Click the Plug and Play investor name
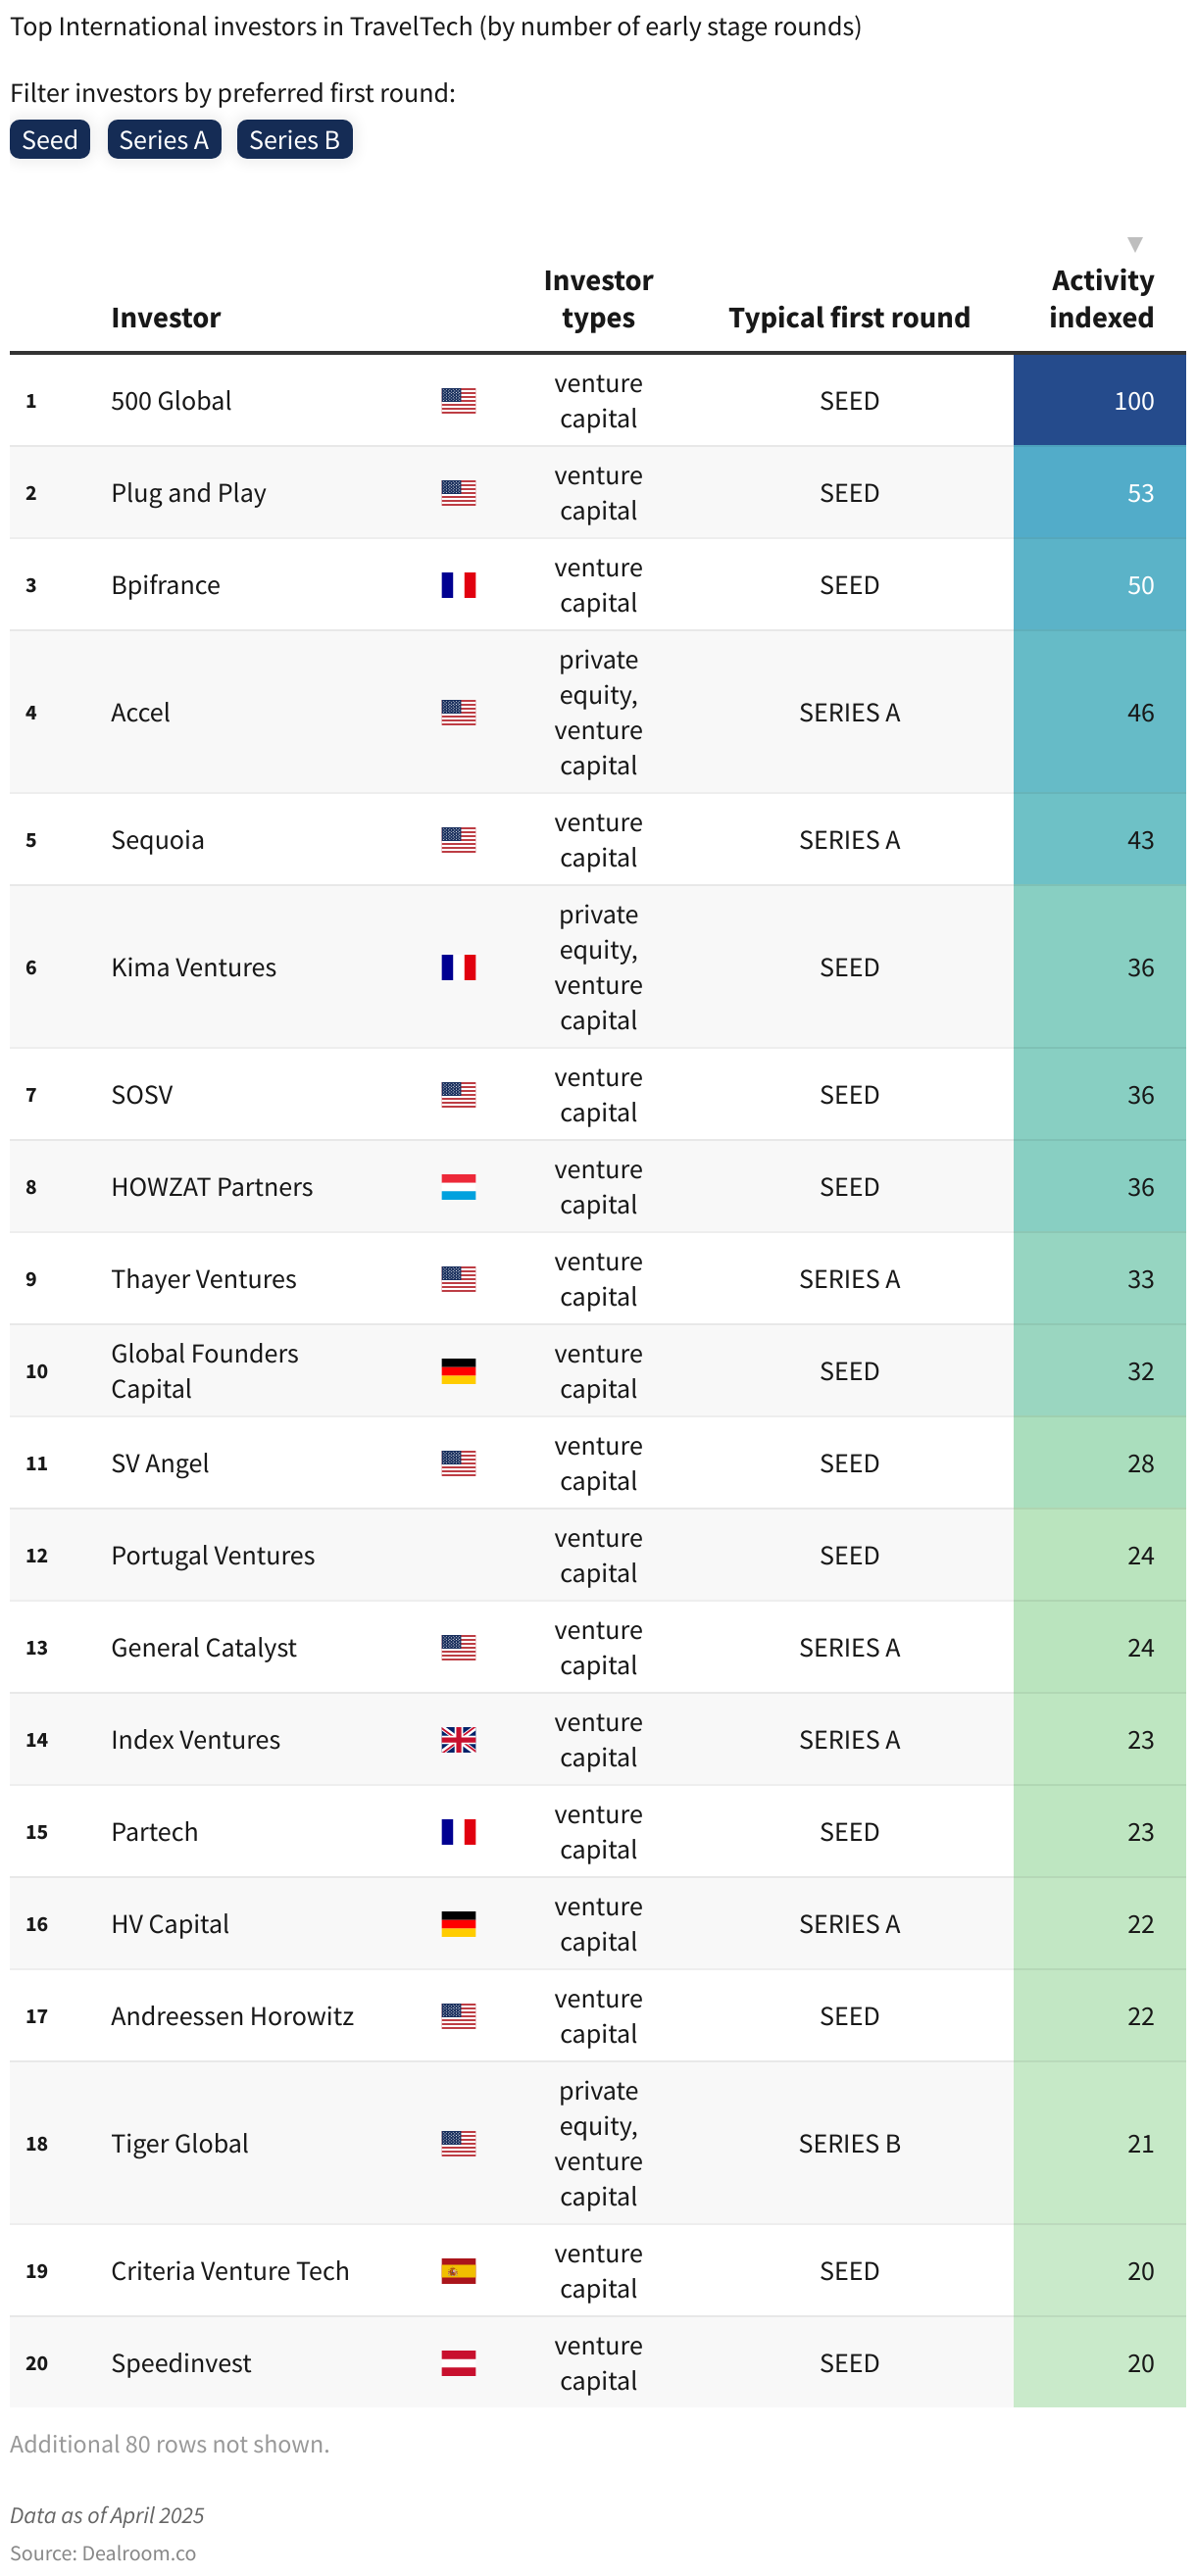Image resolution: width=1196 pixels, height=2576 pixels. [189, 493]
